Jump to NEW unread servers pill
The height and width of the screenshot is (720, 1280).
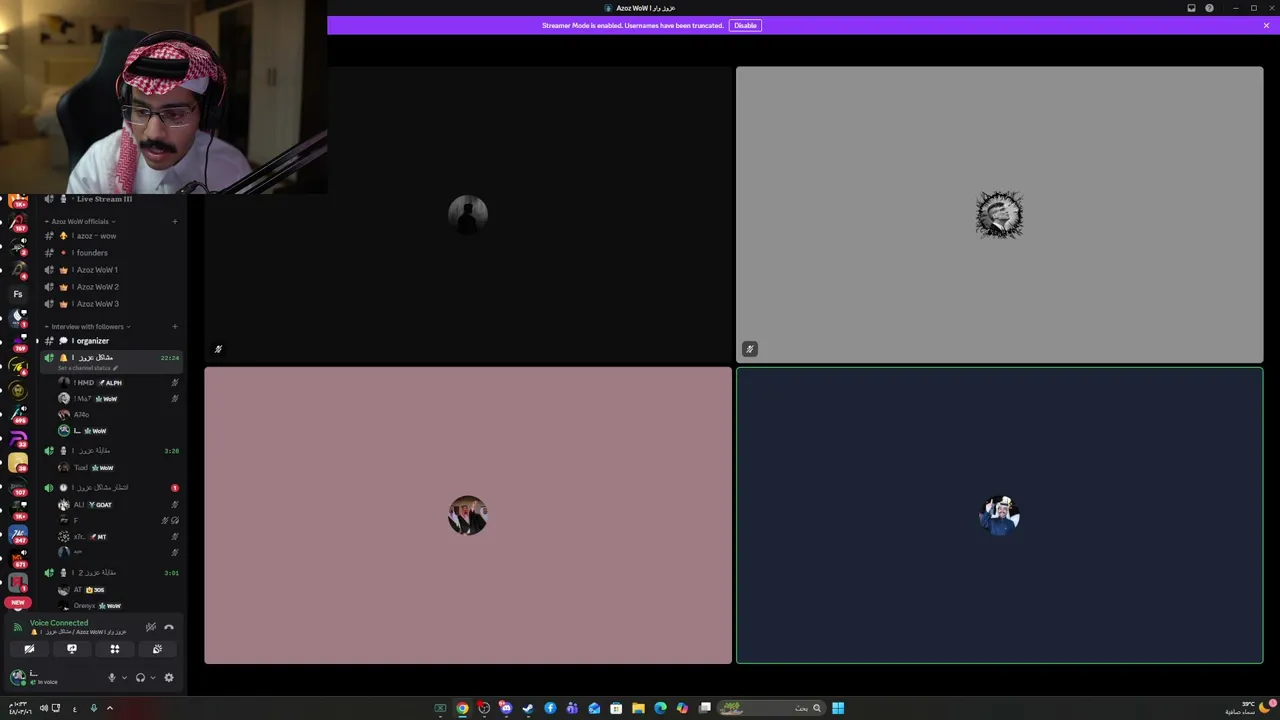(17, 603)
